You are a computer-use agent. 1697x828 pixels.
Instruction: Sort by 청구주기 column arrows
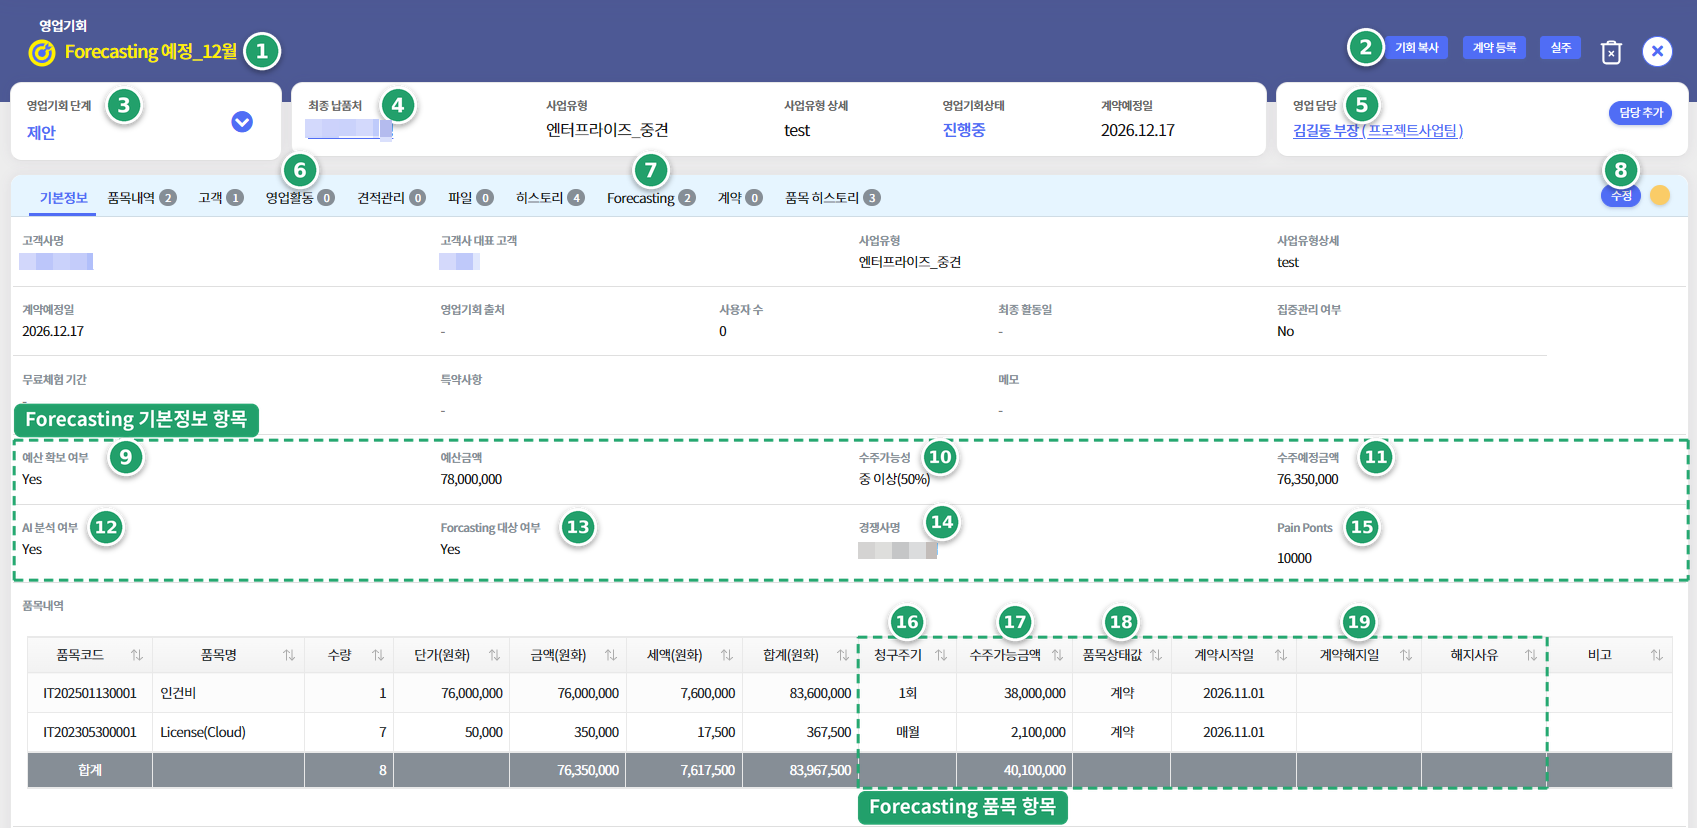pyautogui.click(x=941, y=655)
